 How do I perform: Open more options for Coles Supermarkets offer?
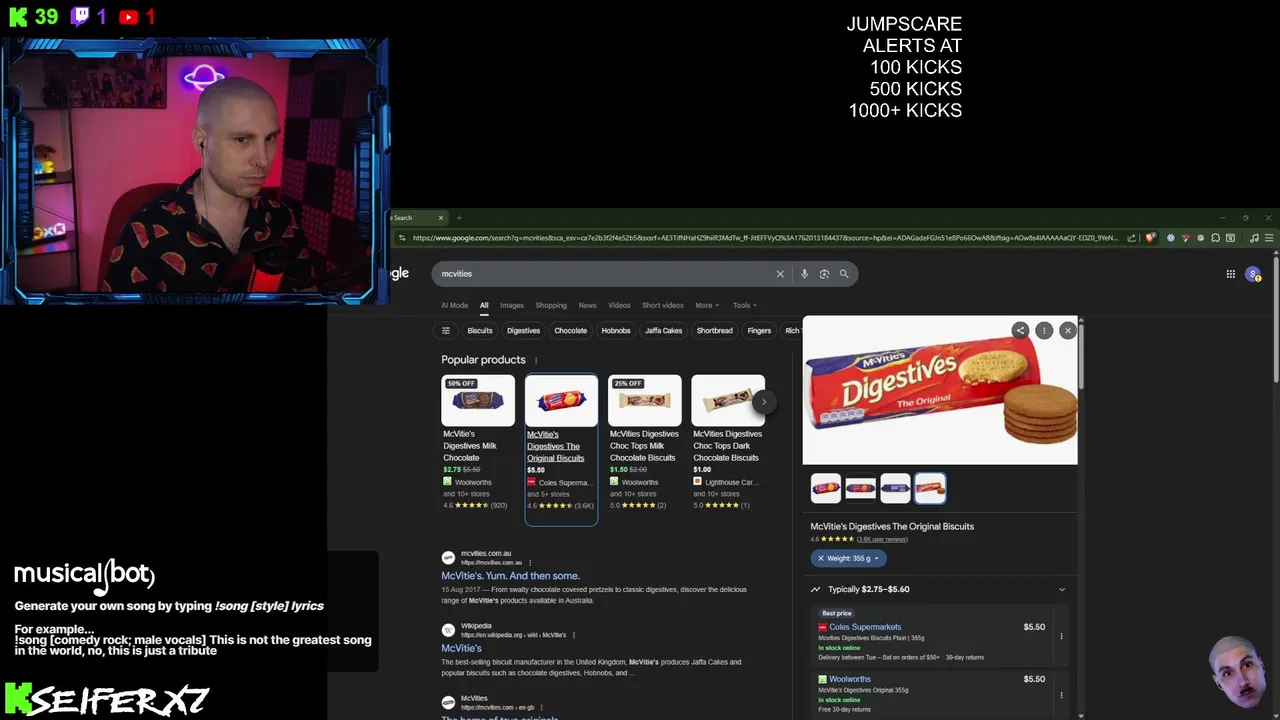[1061, 636]
